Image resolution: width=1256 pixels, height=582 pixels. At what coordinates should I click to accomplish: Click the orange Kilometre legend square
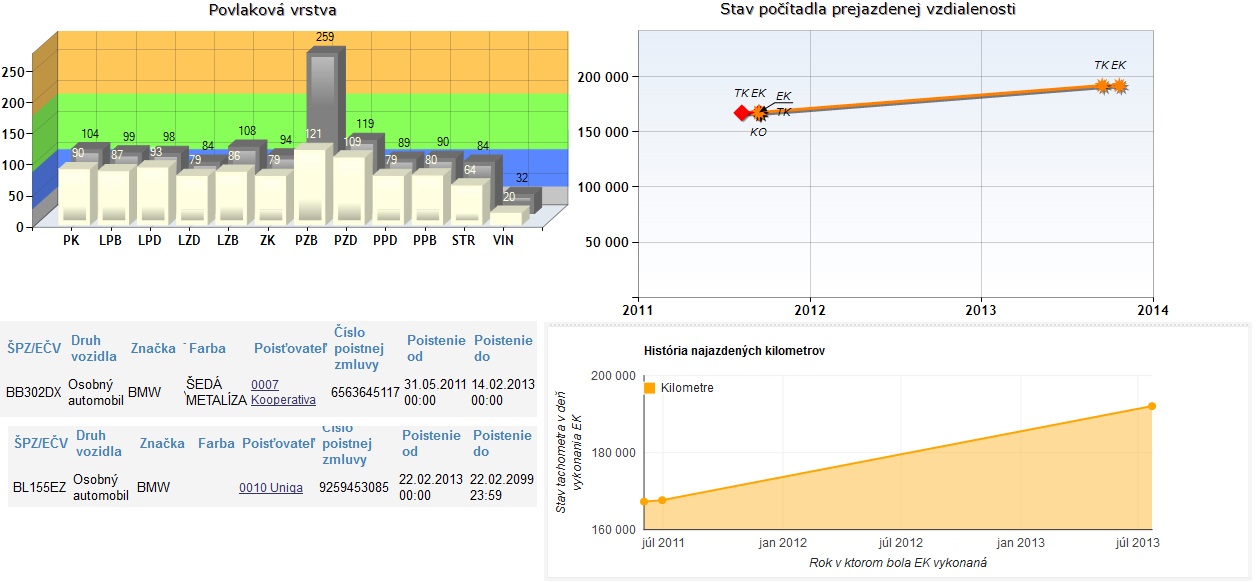(x=650, y=388)
